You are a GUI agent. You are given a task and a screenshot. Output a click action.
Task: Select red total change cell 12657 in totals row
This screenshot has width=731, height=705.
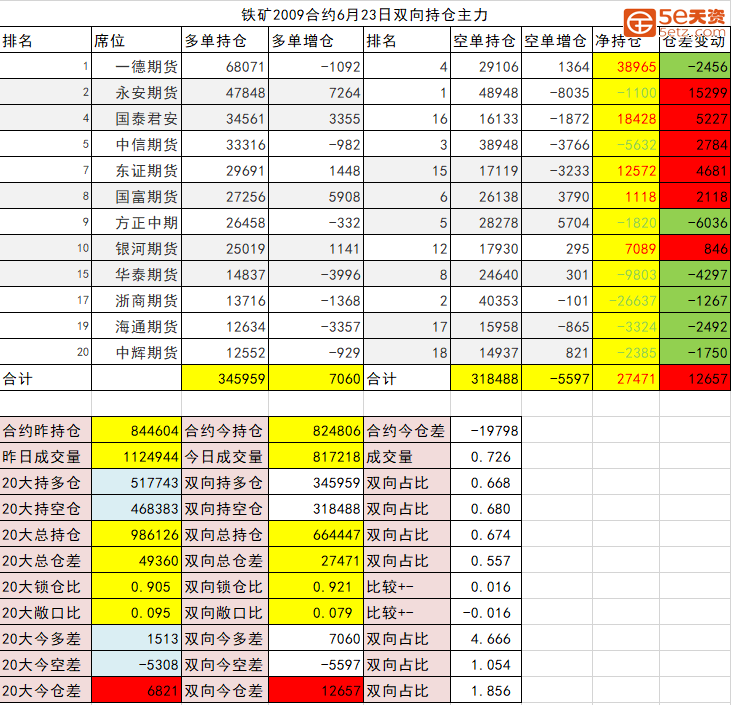click(x=695, y=378)
